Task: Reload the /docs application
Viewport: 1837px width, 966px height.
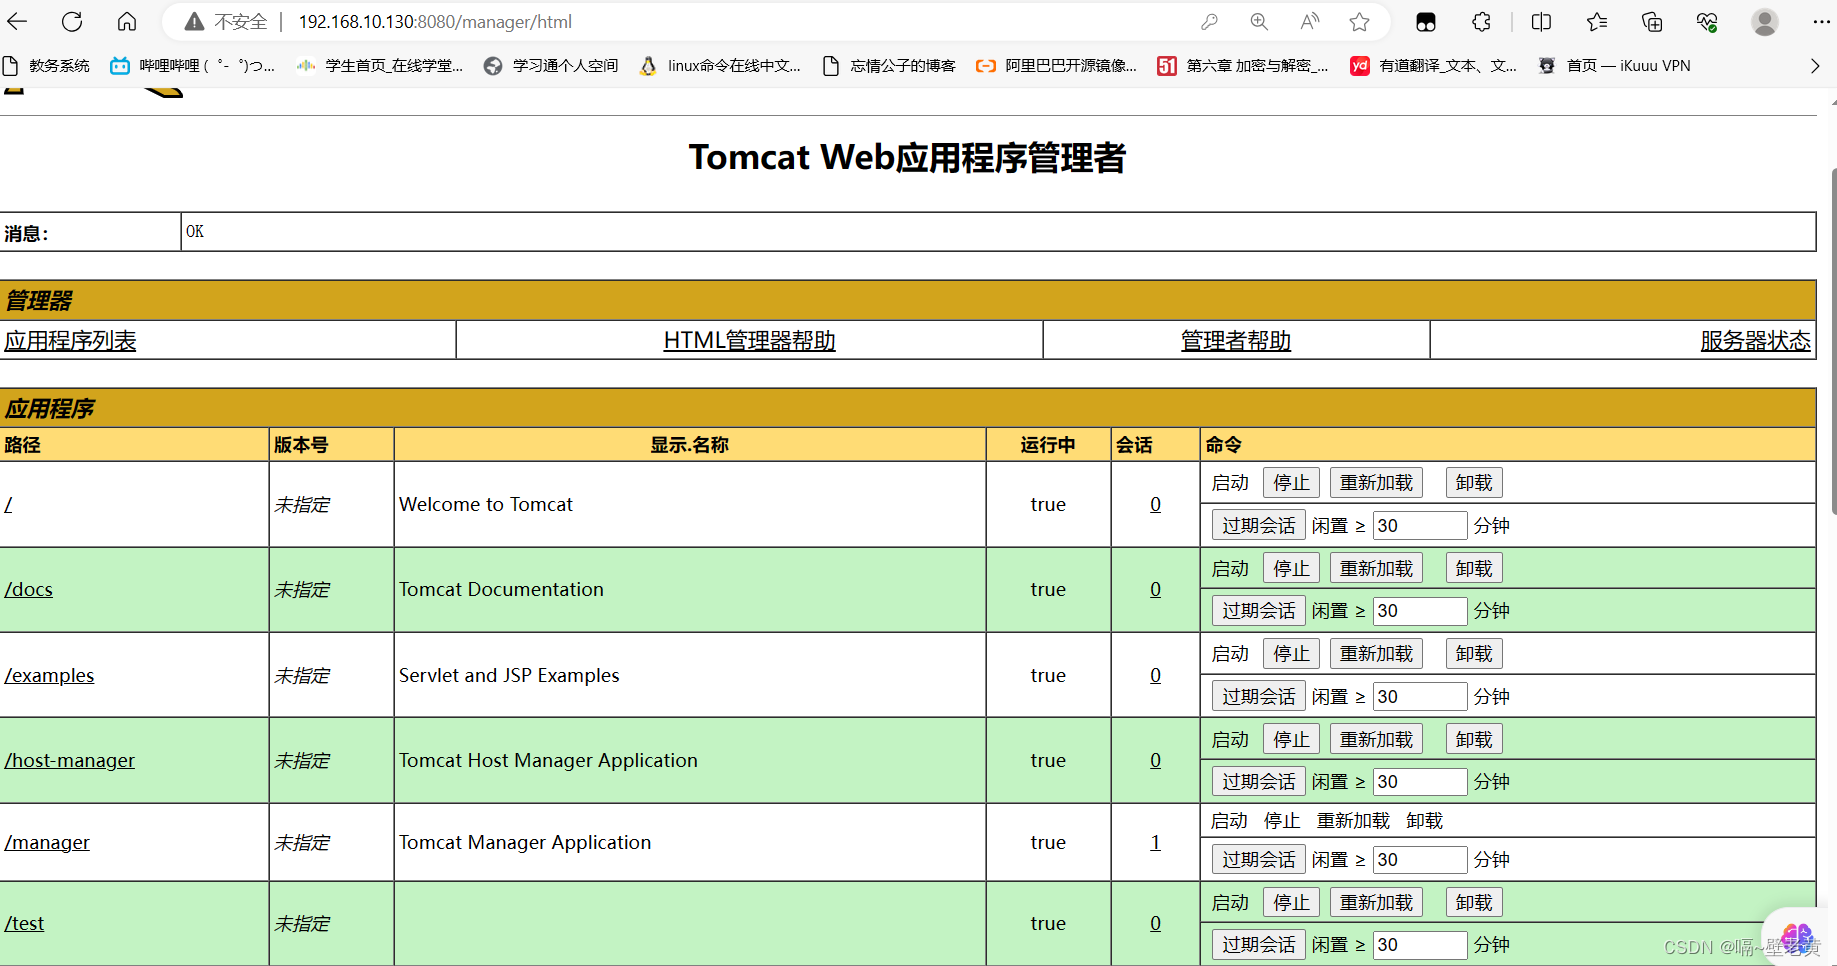Action: (x=1376, y=569)
